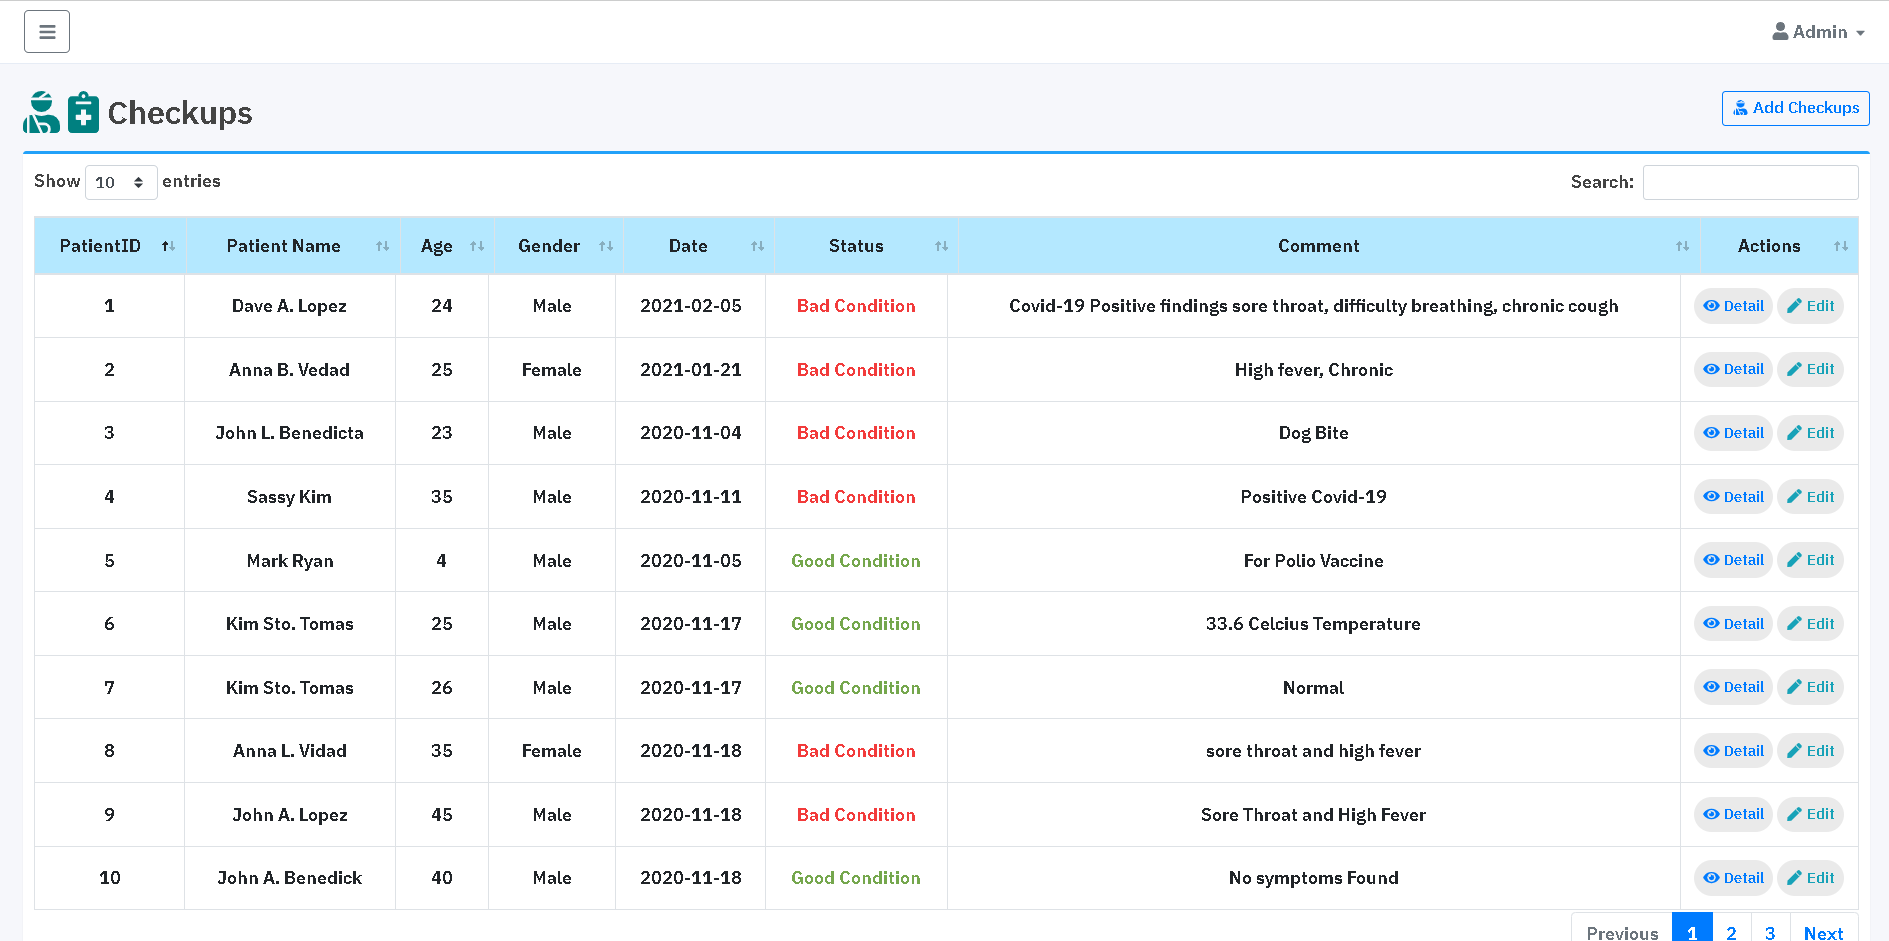The height and width of the screenshot is (941, 1889).
Task: Sort the Patient Name column via its sort arrows
Action: click(381, 245)
